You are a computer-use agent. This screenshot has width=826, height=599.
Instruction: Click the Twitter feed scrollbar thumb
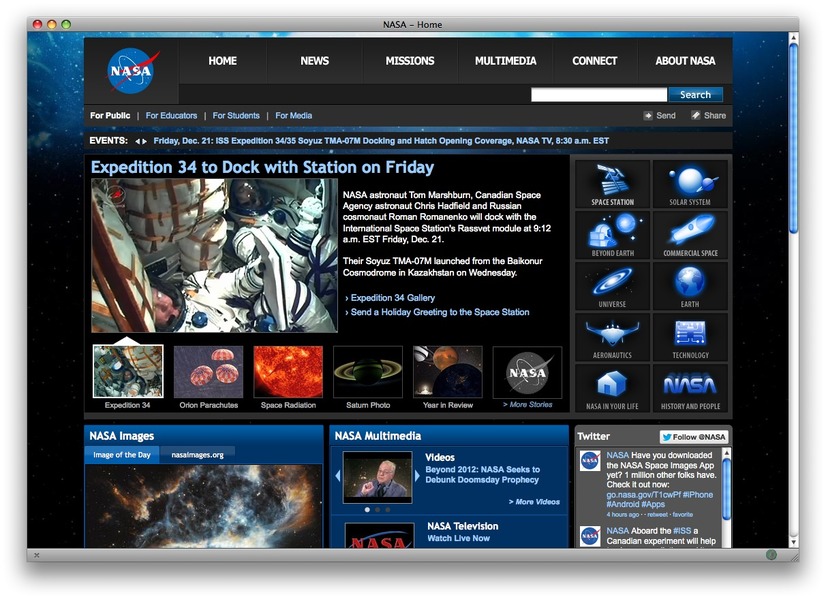point(726,488)
